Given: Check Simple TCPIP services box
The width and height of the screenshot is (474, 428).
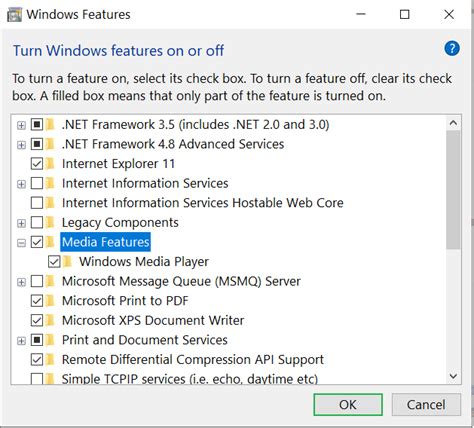Looking at the screenshot, I should [37, 379].
